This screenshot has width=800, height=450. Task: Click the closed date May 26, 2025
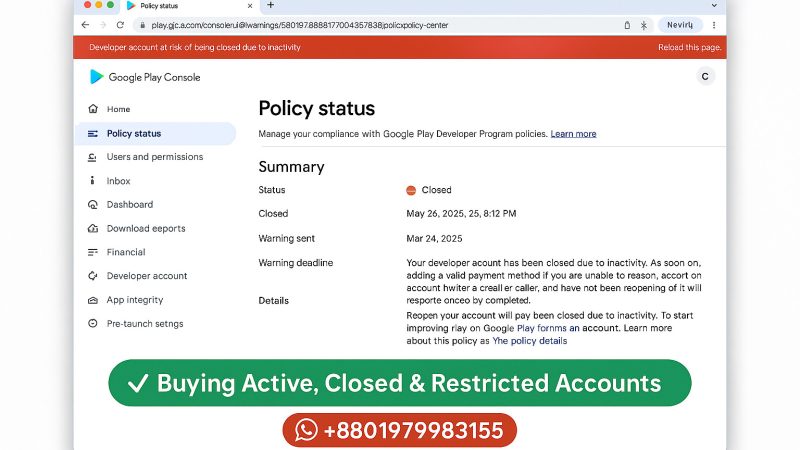tap(461, 214)
